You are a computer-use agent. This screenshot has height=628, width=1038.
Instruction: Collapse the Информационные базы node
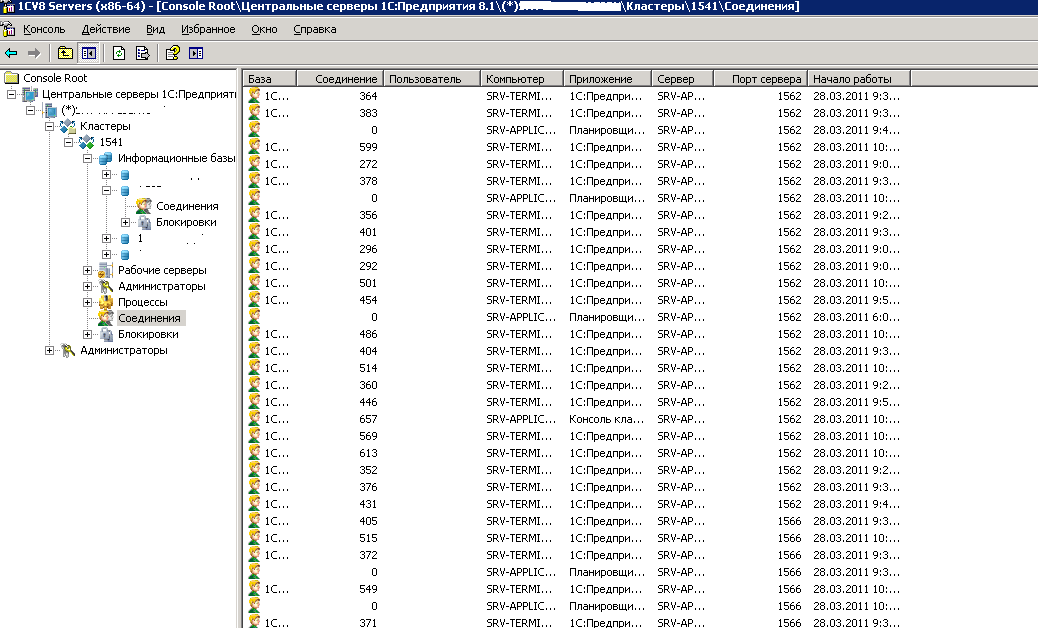click(87, 158)
